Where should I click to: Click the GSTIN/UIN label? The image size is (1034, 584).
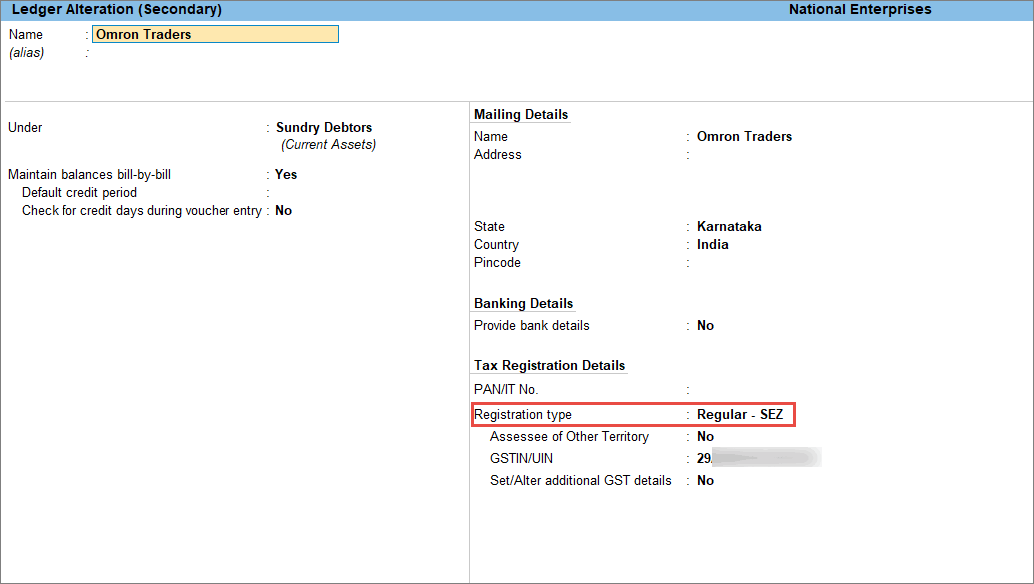pos(522,459)
